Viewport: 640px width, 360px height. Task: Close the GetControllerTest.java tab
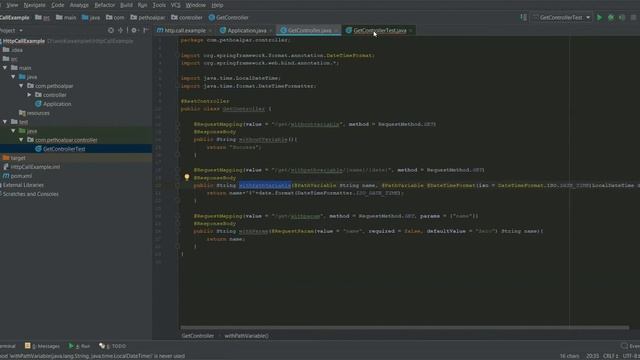[x=411, y=31]
